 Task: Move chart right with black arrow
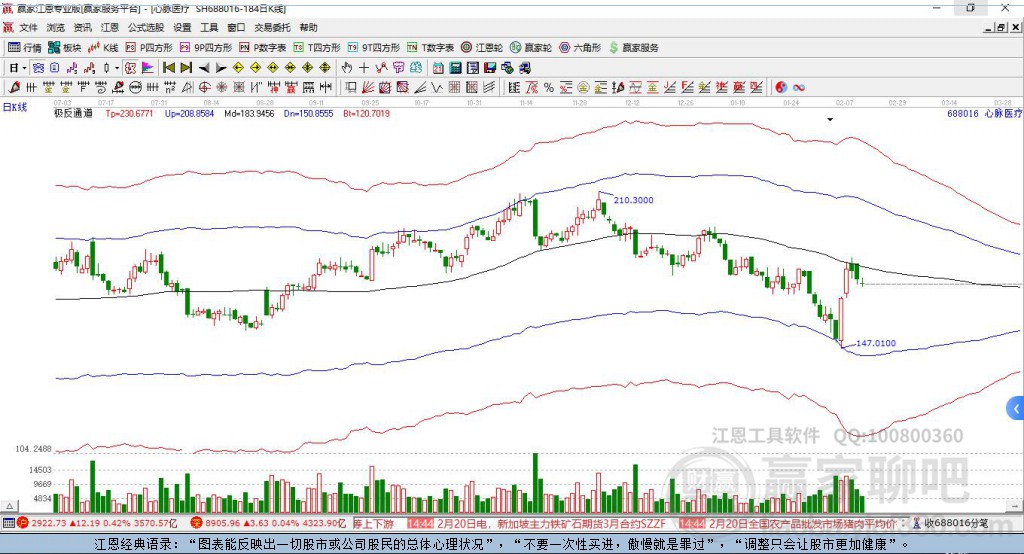221,68
